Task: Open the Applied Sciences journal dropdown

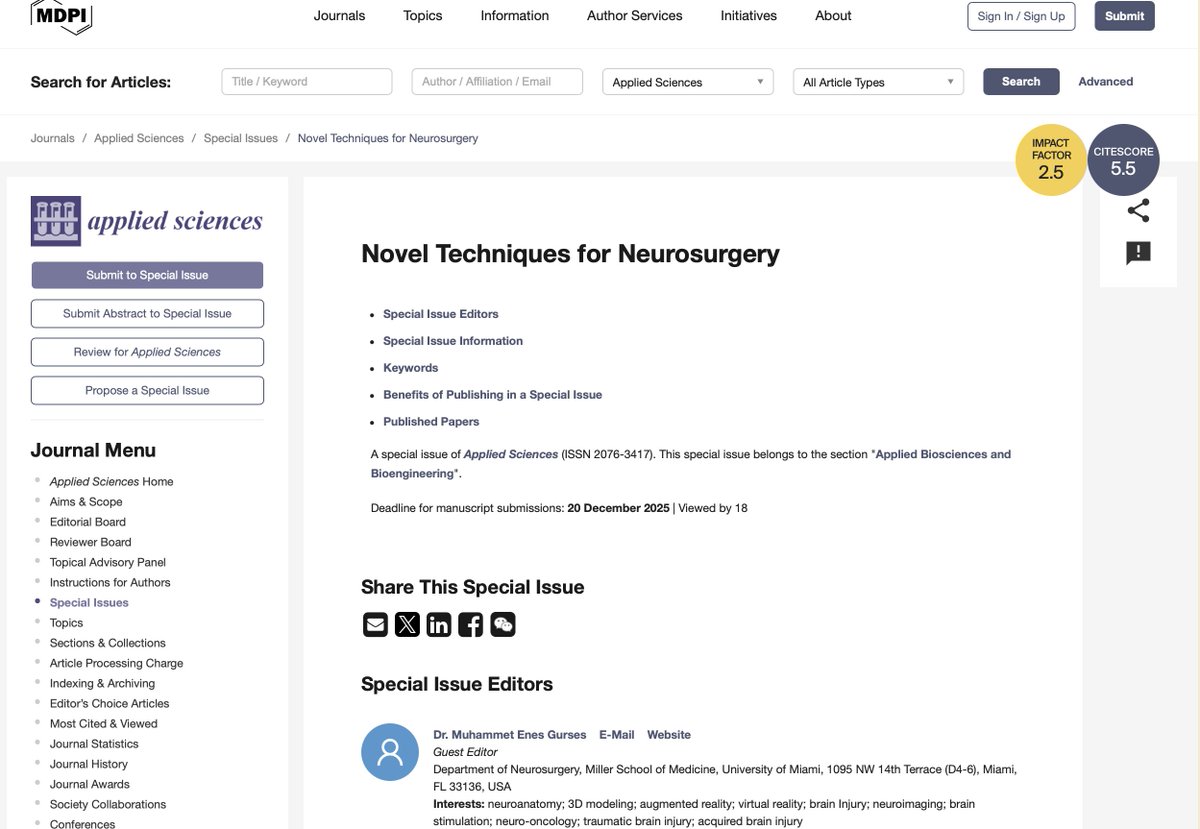Action: pyautogui.click(x=688, y=82)
